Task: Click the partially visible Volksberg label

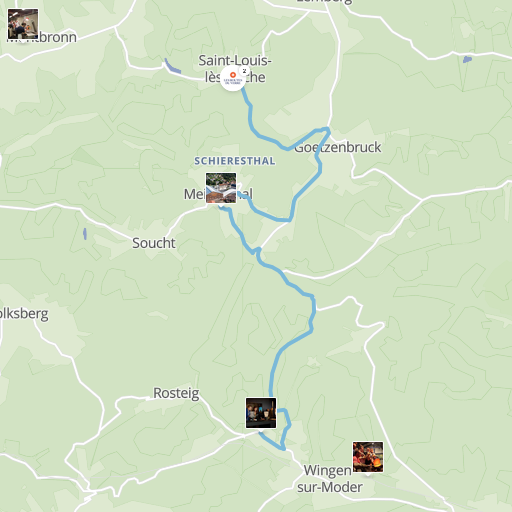Action: point(24,314)
